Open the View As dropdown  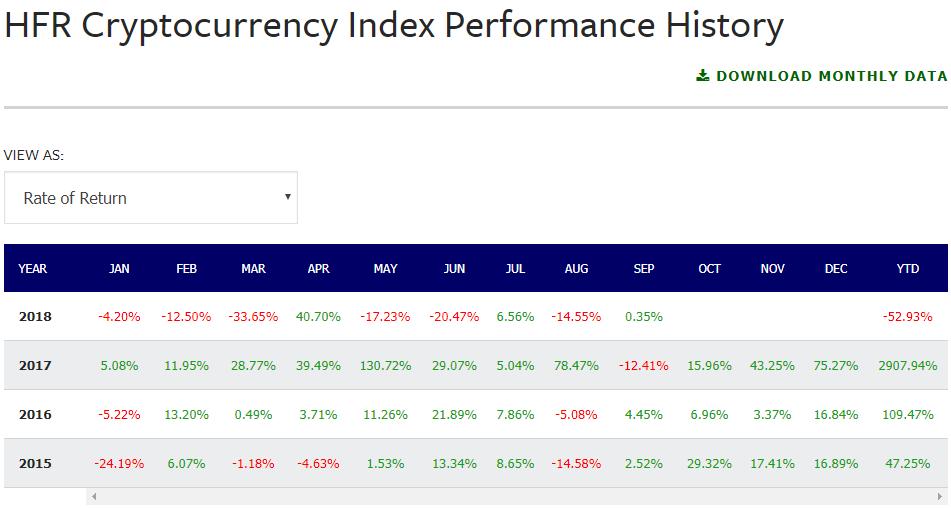150,198
